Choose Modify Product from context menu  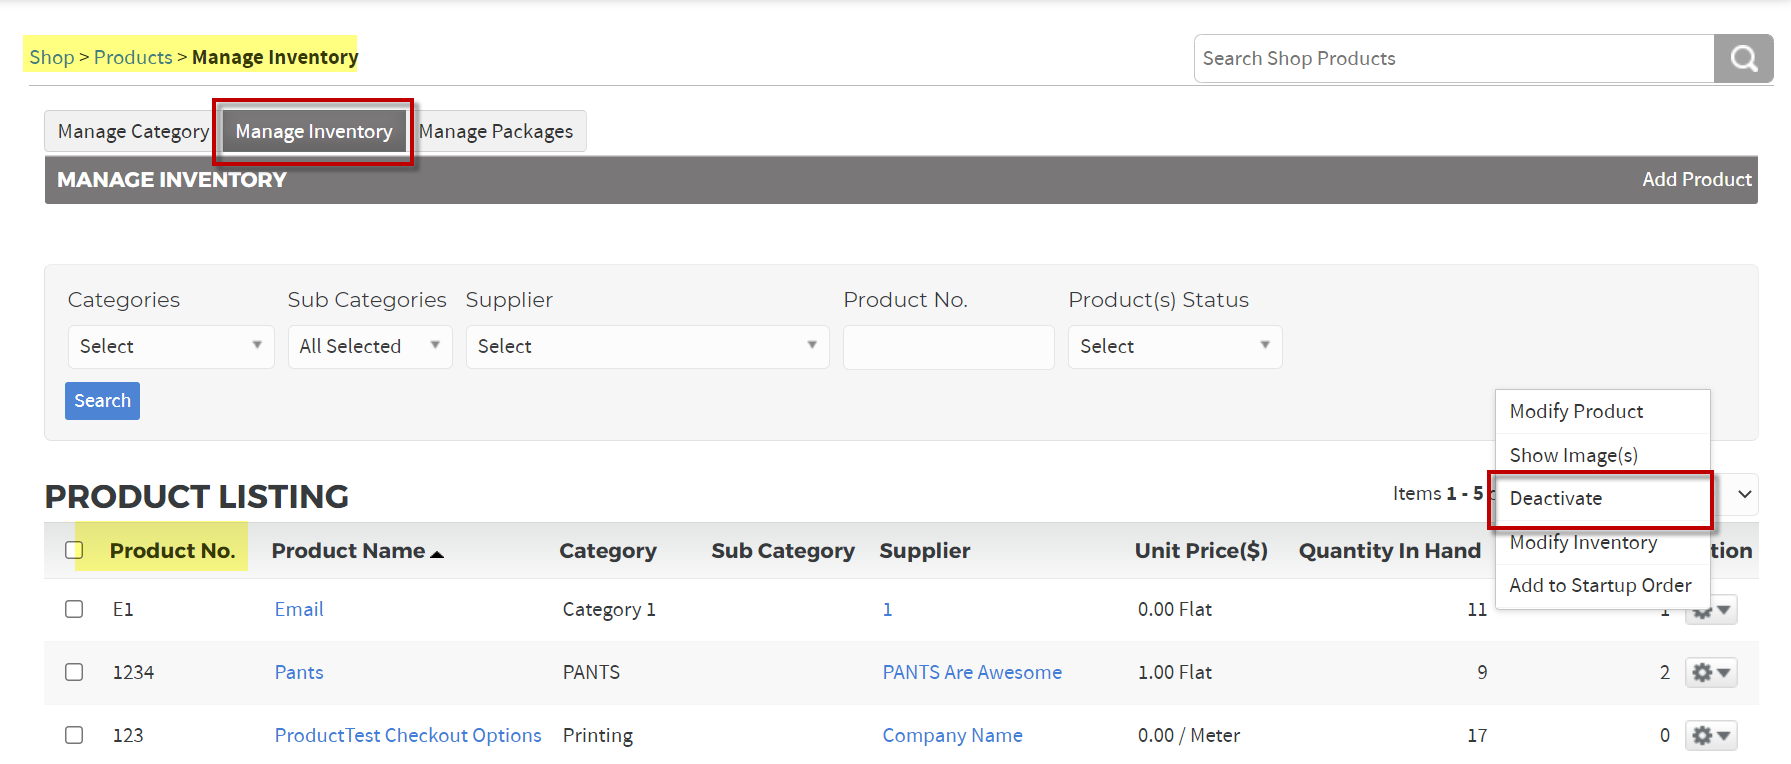(1602, 412)
